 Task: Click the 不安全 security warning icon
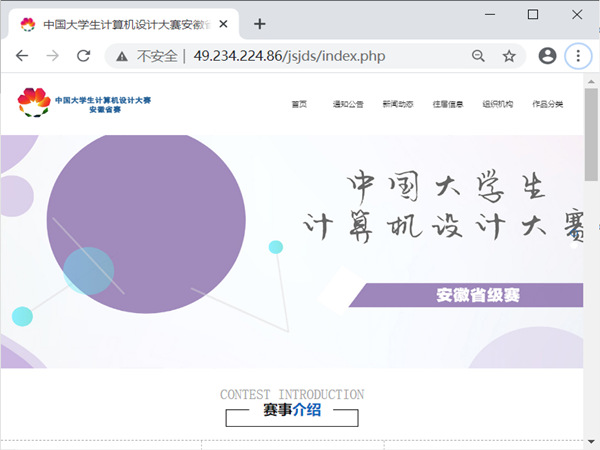click(x=122, y=56)
